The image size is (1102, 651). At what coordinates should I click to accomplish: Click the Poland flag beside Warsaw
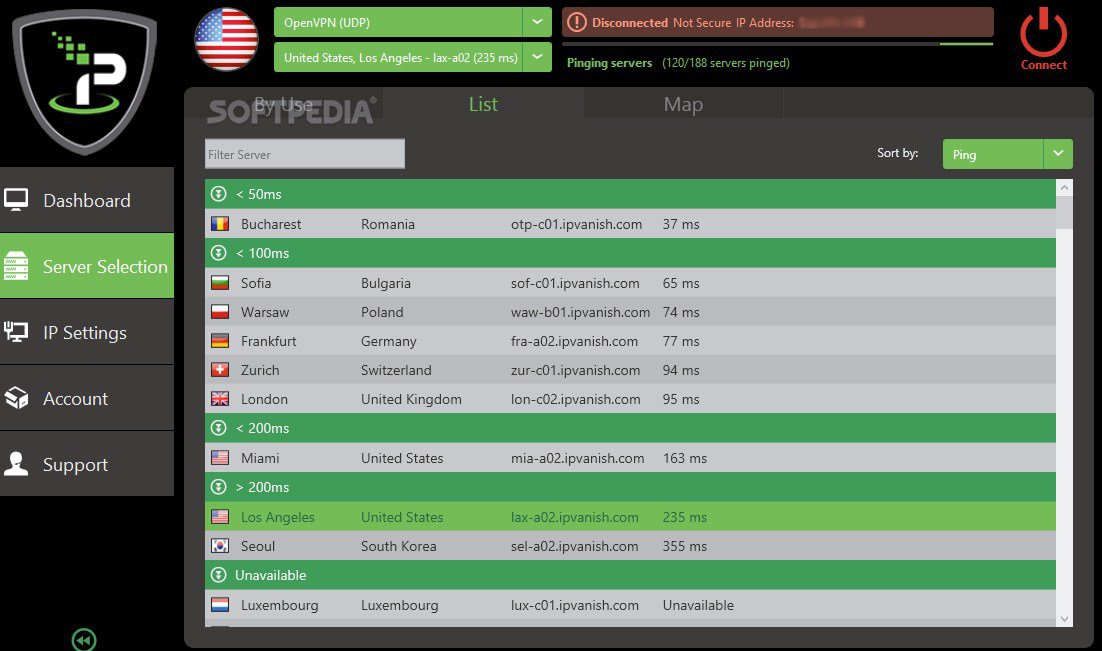click(220, 311)
